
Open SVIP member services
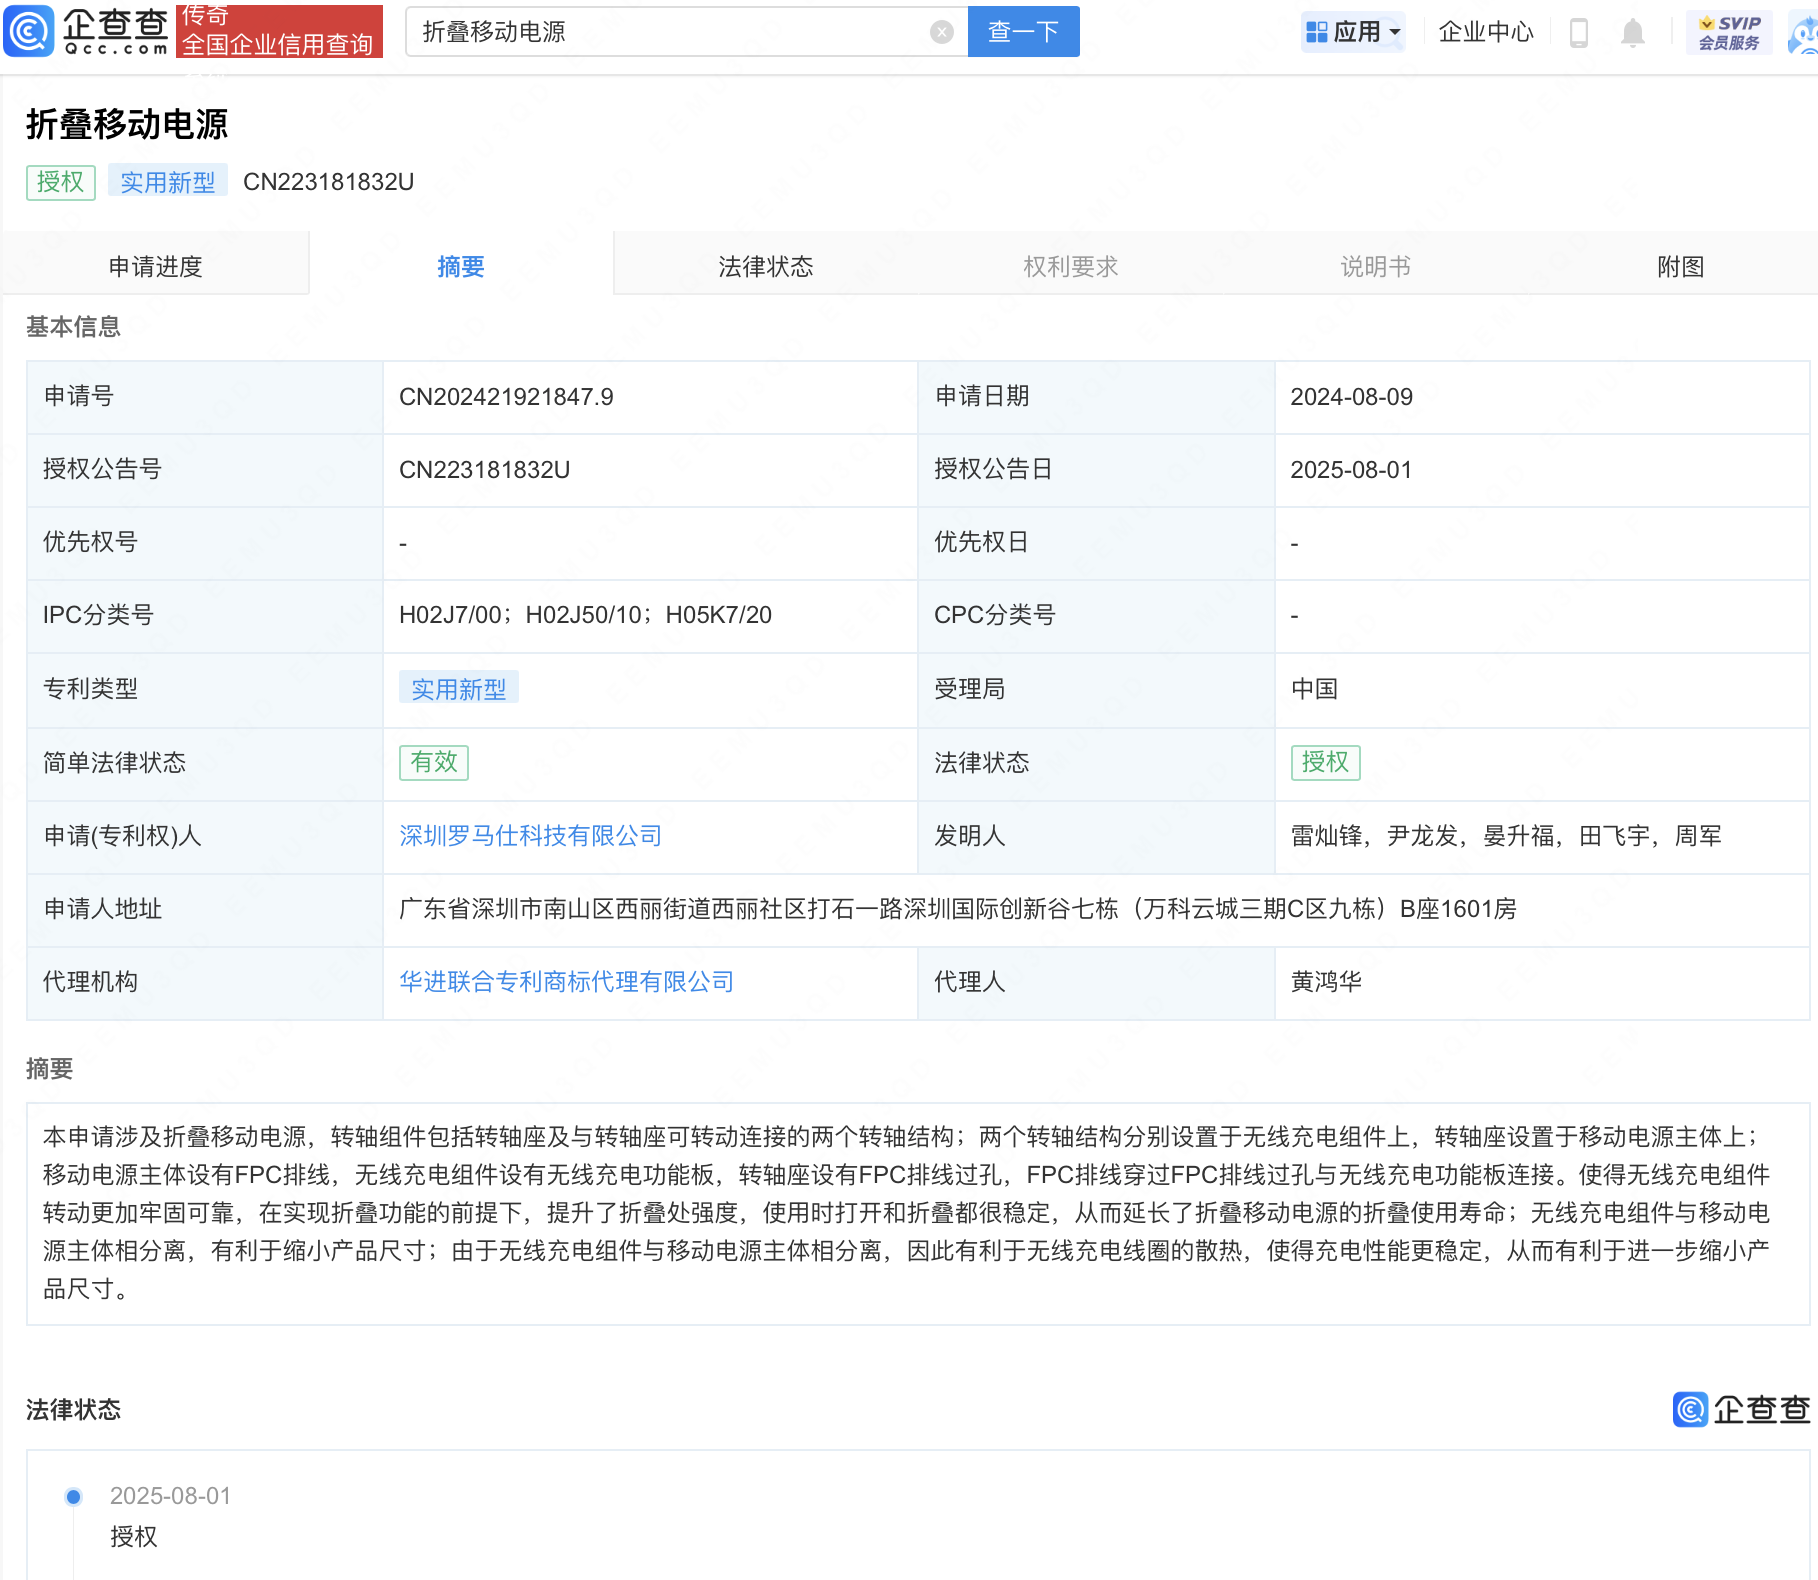[x=1729, y=33]
